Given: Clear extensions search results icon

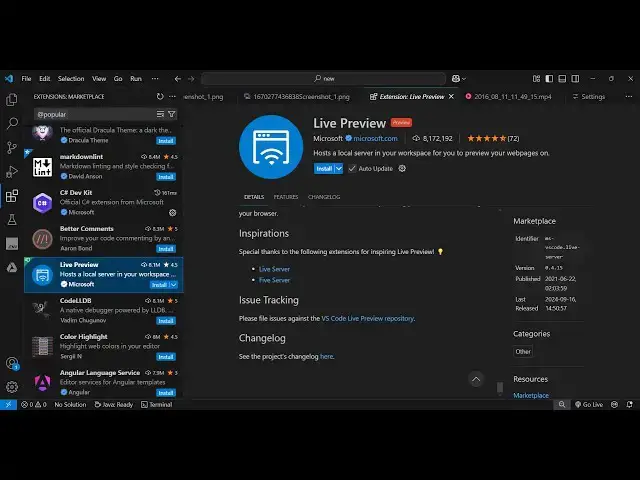Looking at the screenshot, I should (x=160, y=114).
